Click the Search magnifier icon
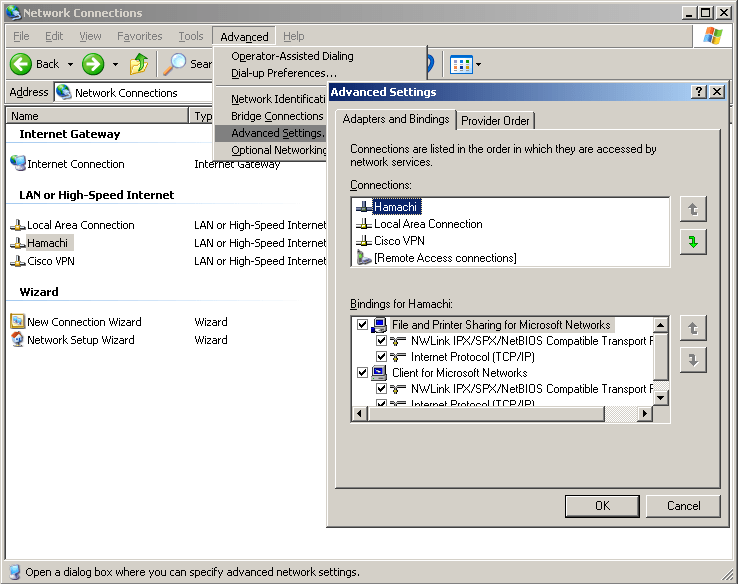The height and width of the screenshot is (584, 738). tap(174, 64)
